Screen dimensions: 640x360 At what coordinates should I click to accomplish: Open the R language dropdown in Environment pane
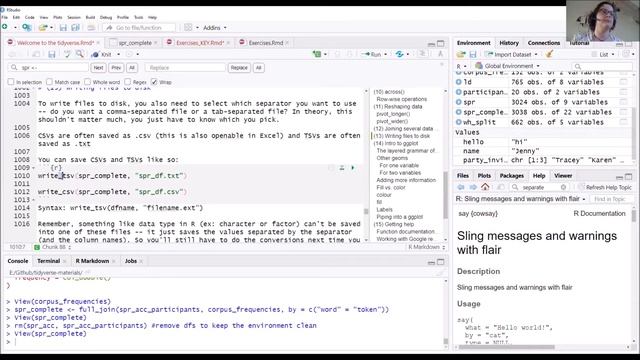point(461,66)
